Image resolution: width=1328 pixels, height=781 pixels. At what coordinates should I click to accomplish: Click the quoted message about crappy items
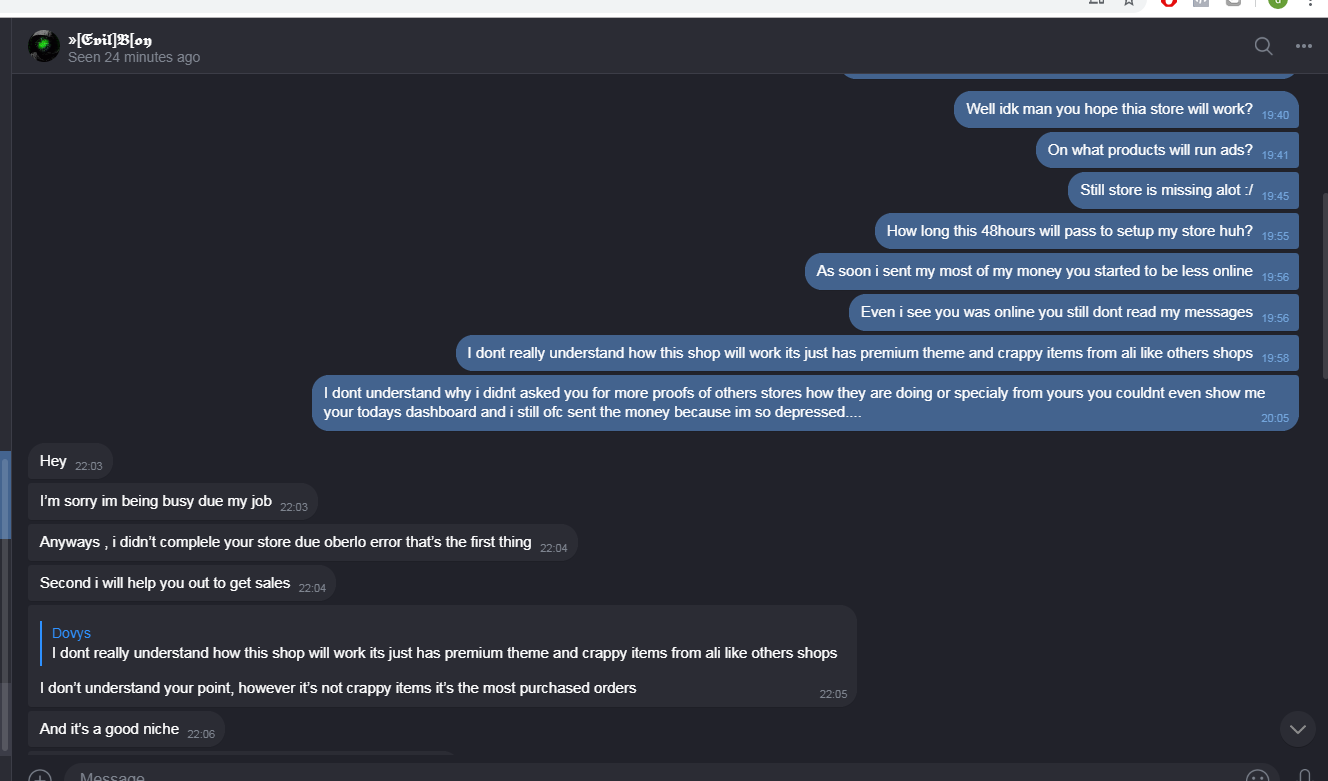click(444, 653)
